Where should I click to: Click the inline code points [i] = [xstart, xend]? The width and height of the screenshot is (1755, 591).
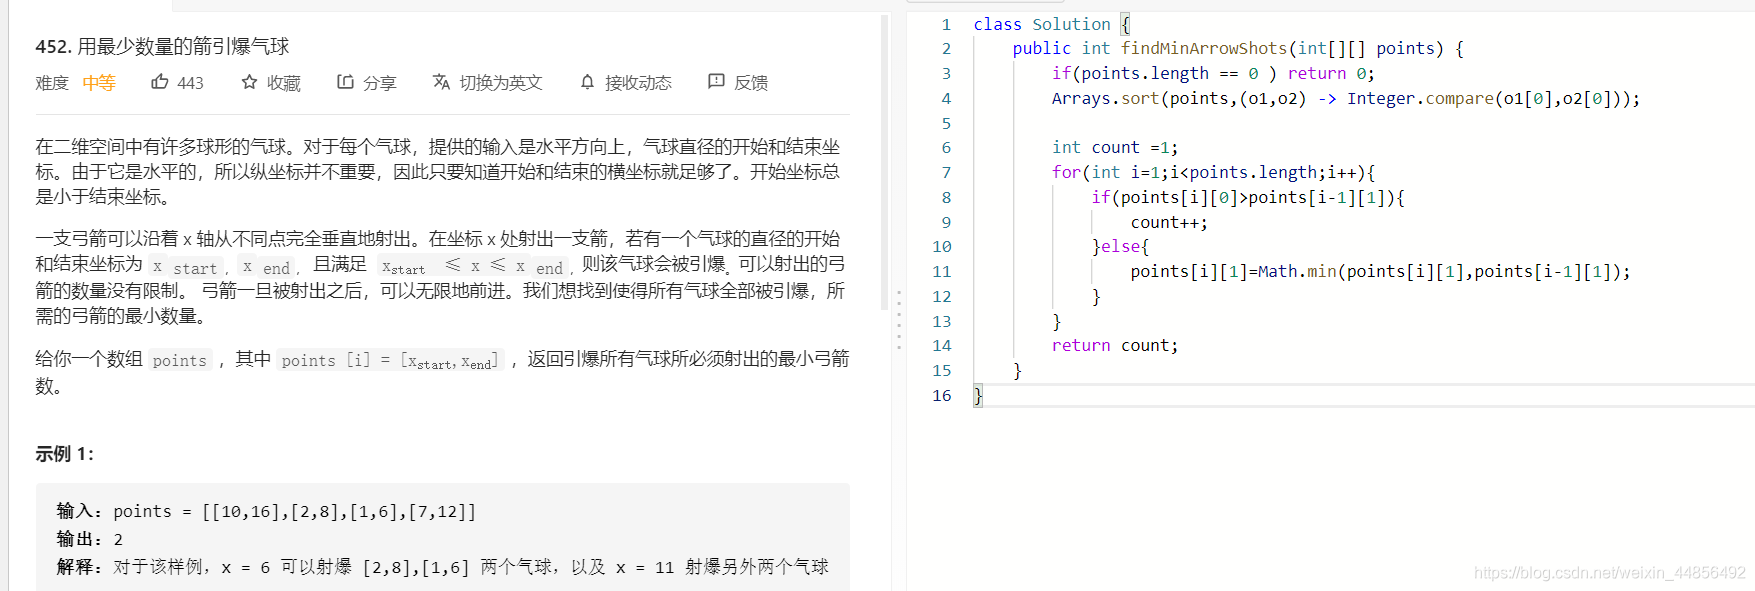coord(390,360)
